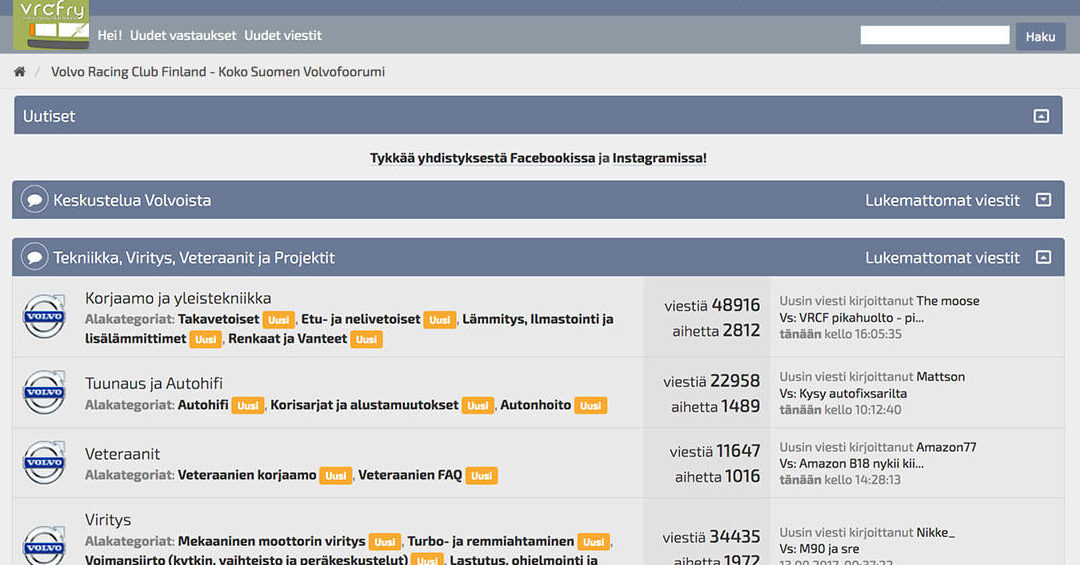Collapse the Tekniikka, Viritys, Veteraanit ja Projektit category
Screen dimensions: 1080x565
coord(1043,257)
